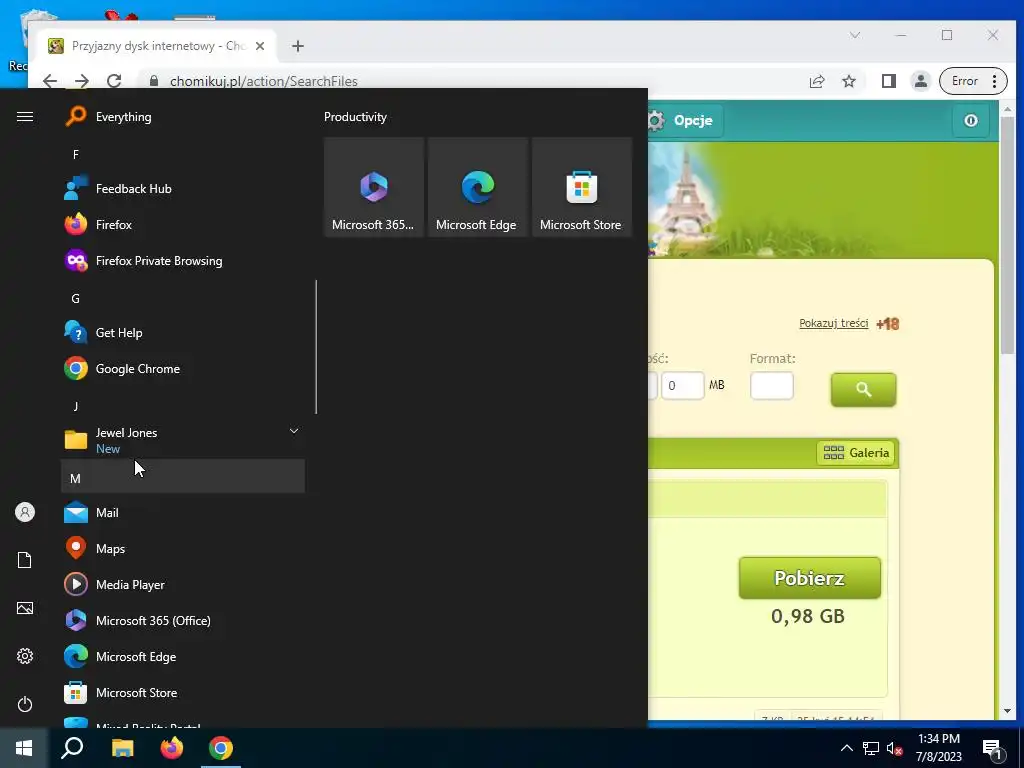Viewport: 1024px width, 768px height.
Task: Open Get Help app
Action: point(183,332)
